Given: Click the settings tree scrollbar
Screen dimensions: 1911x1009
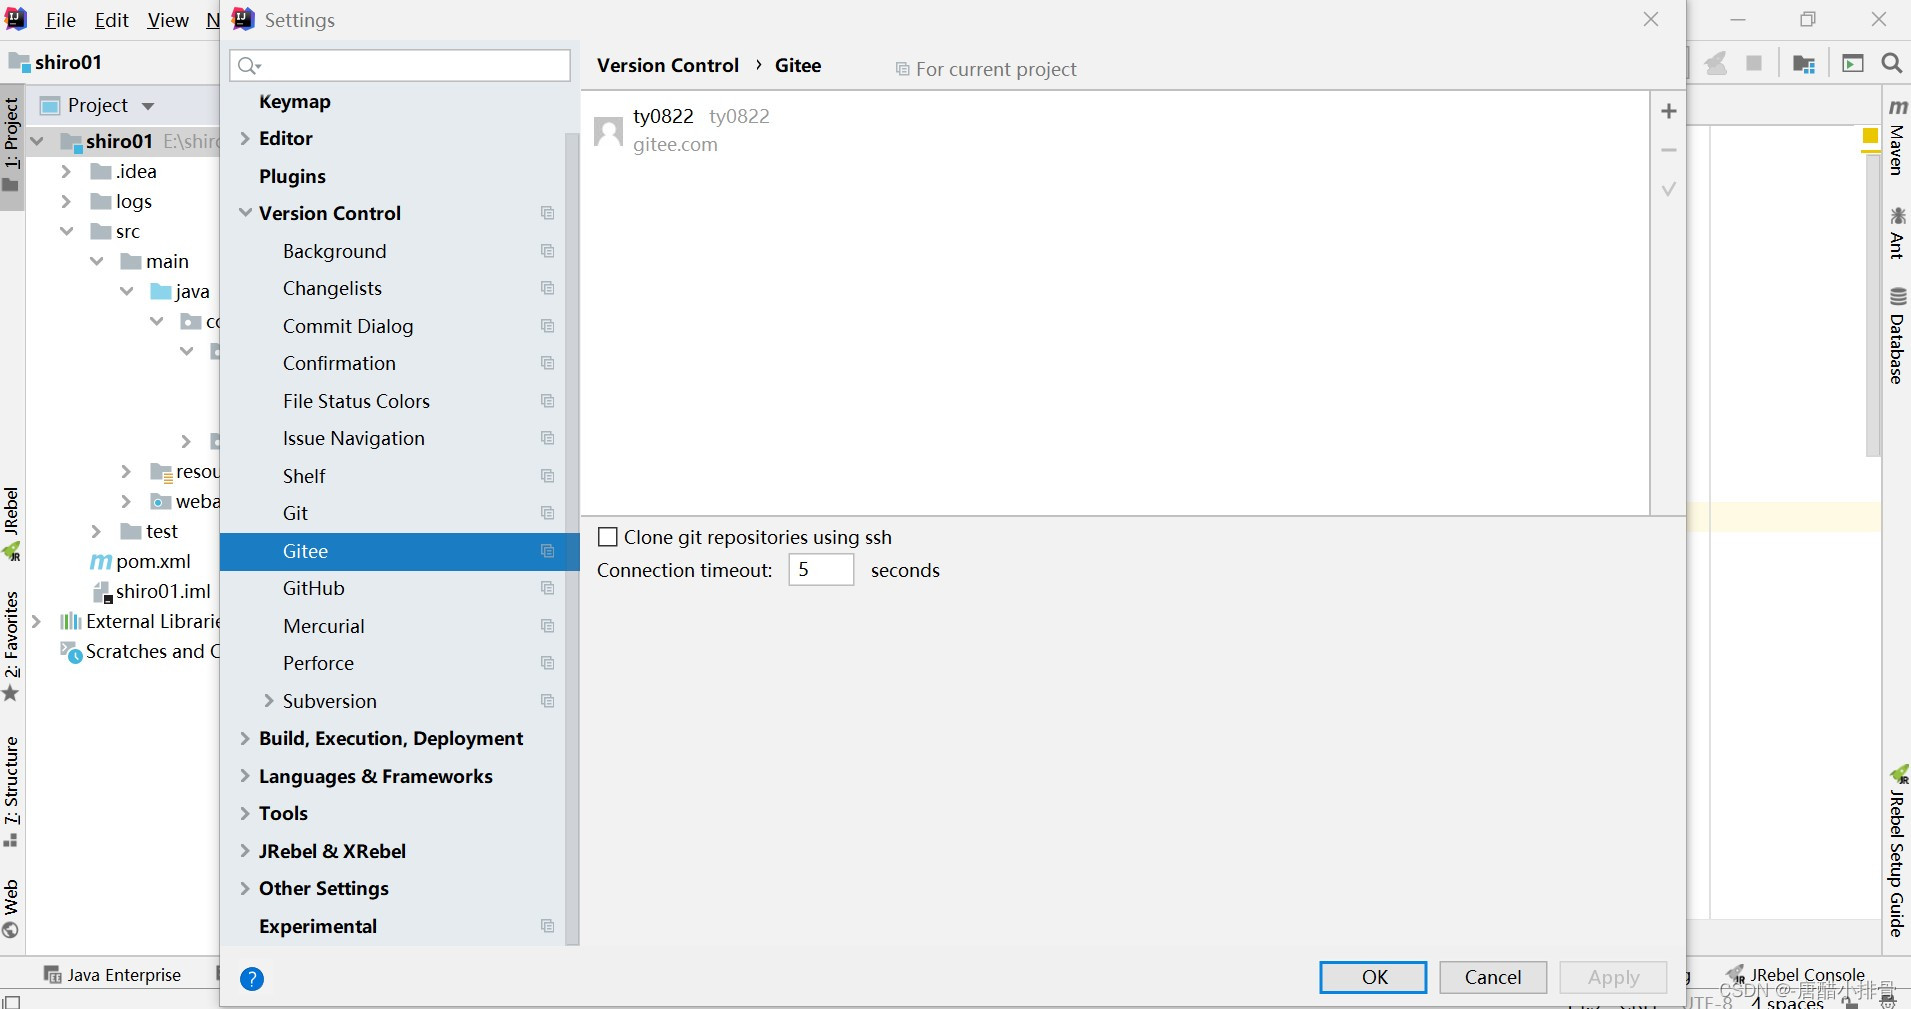Looking at the screenshot, I should point(572,540).
